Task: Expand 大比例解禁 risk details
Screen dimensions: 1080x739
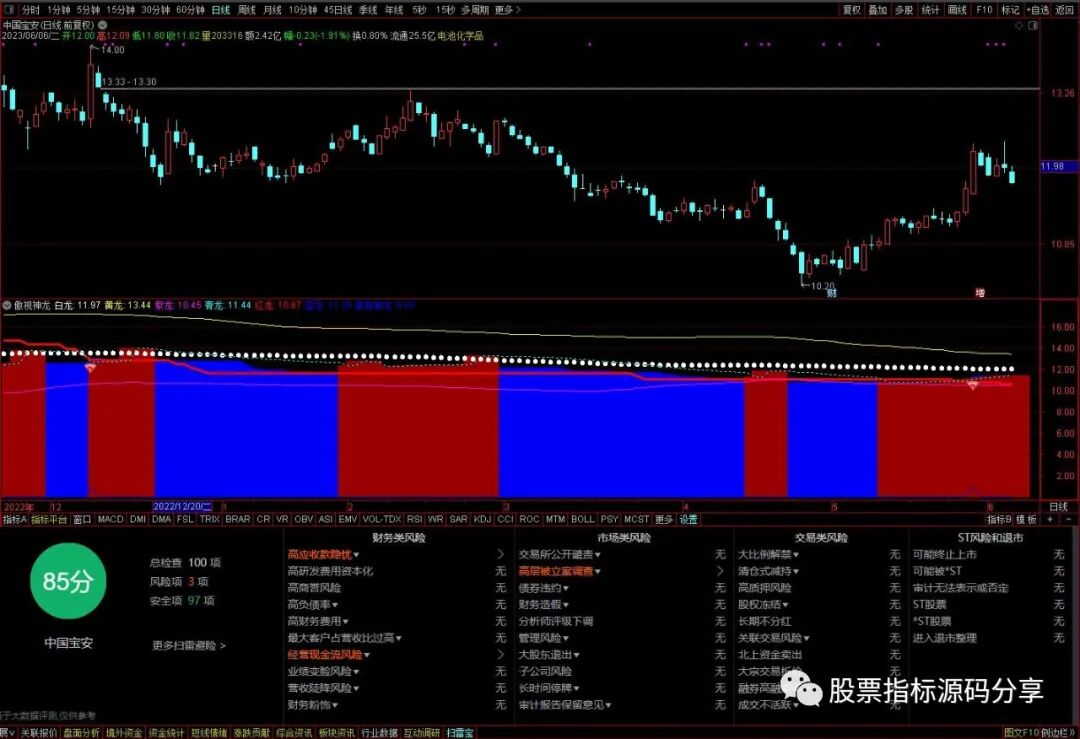Action: coord(769,554)
